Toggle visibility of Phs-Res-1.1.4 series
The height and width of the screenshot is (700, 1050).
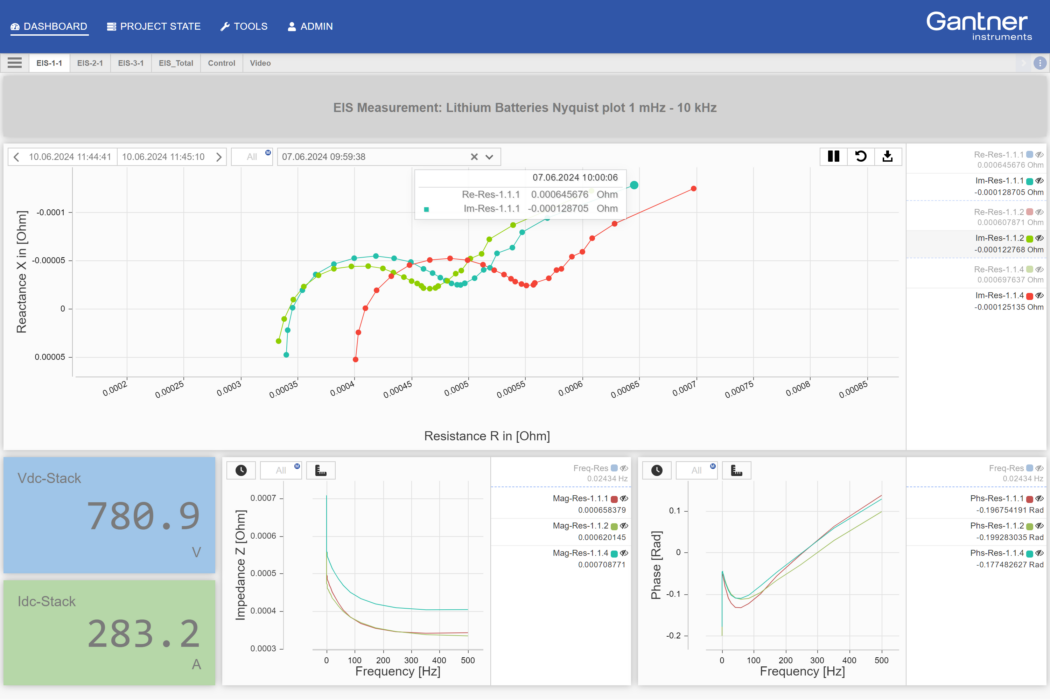coord(1040,553)
